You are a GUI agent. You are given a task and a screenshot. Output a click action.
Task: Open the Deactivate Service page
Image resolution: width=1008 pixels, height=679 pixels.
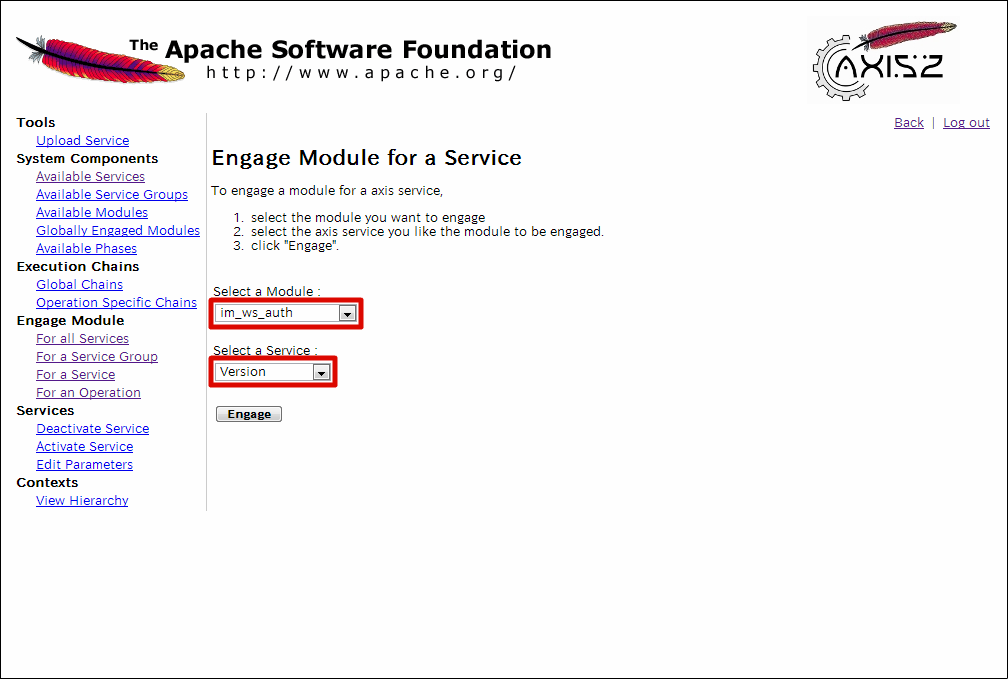point(92,429)
